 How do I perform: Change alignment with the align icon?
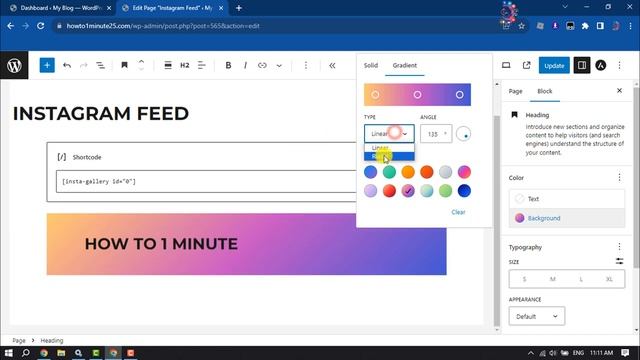(x=168, y=65)
